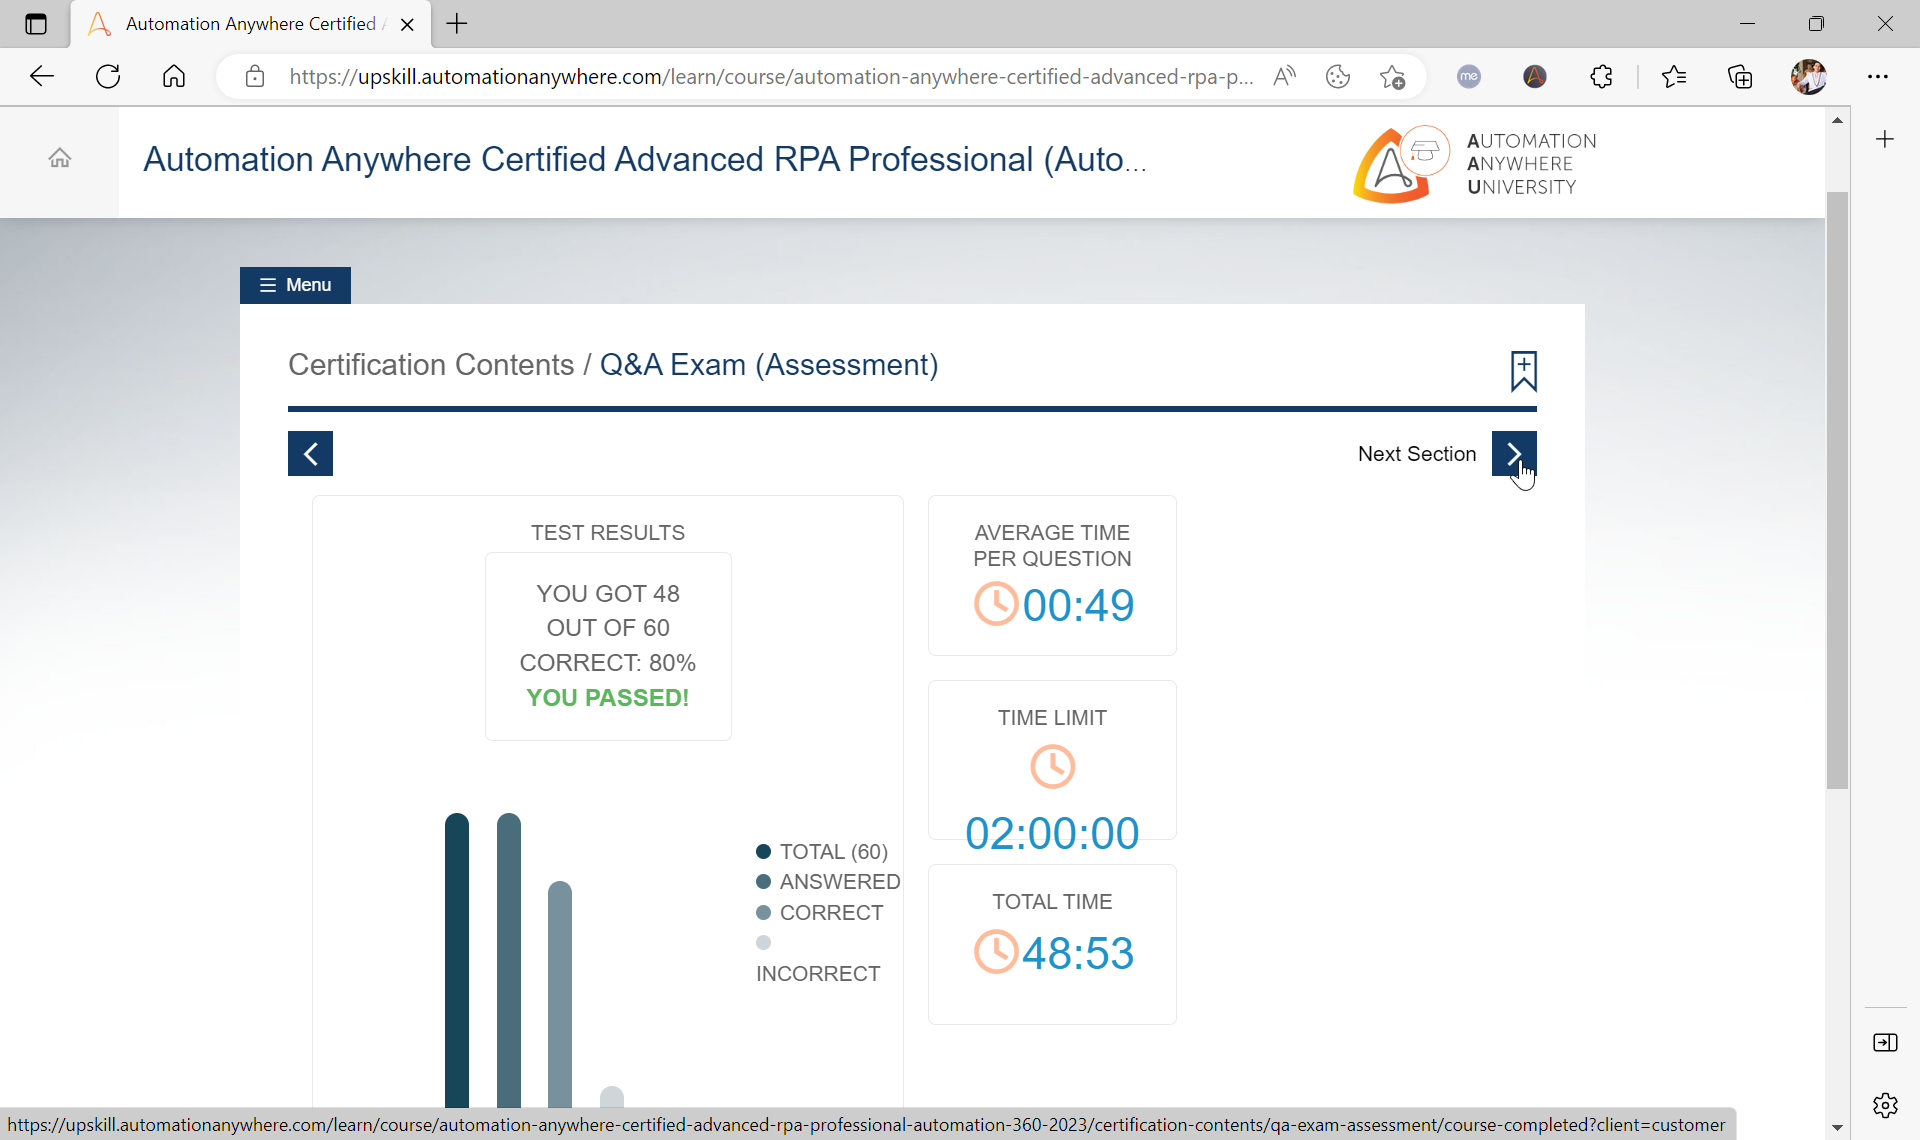This screenshot has height=1140, width=1920.
Task: Click the INCORRECT legend label
Action: point(818,974)
